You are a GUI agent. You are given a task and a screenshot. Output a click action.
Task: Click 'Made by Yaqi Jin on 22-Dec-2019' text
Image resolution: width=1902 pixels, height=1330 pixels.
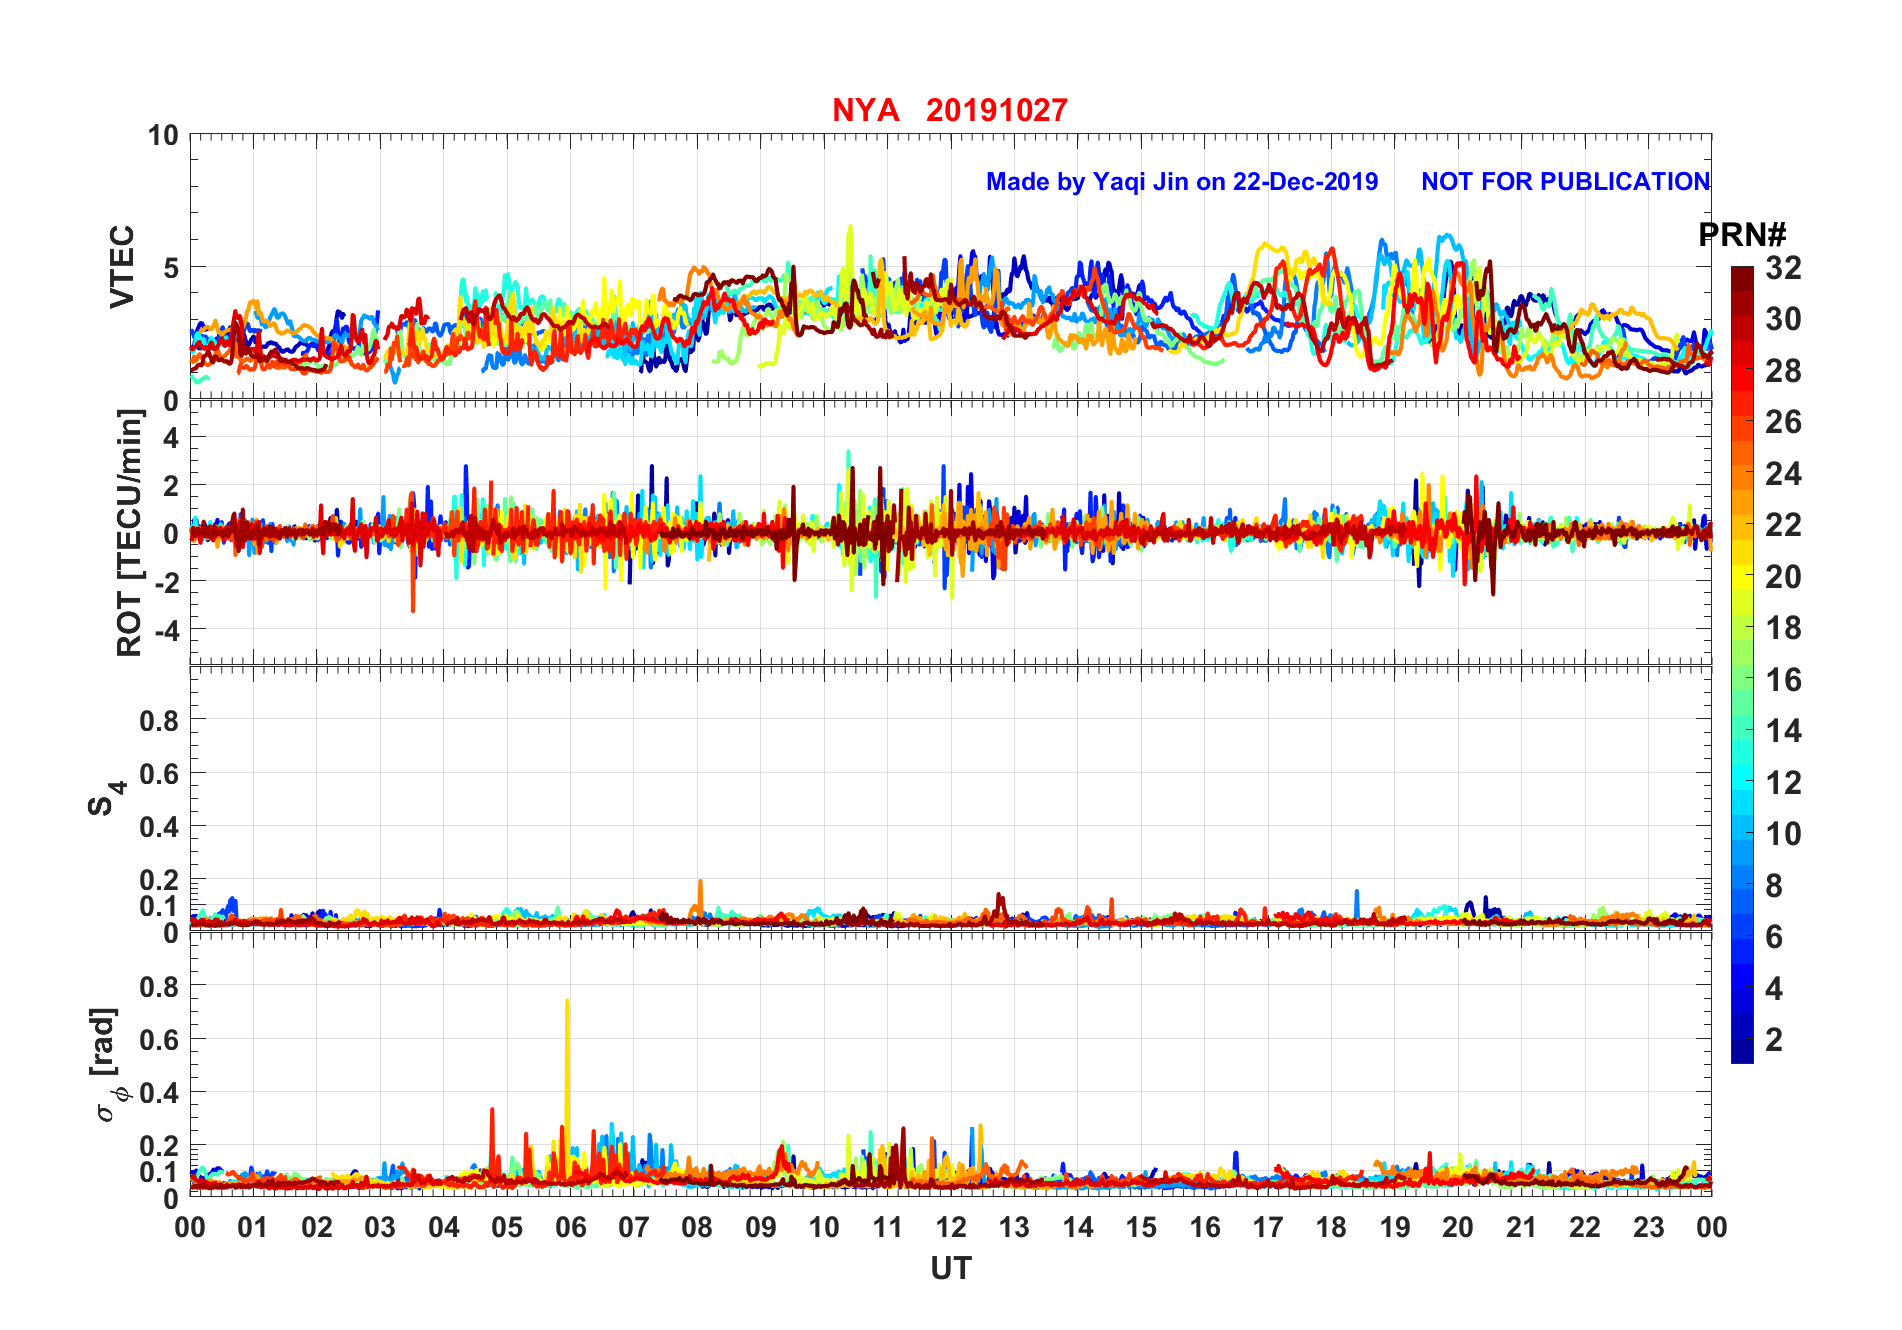coord(1182,182)
